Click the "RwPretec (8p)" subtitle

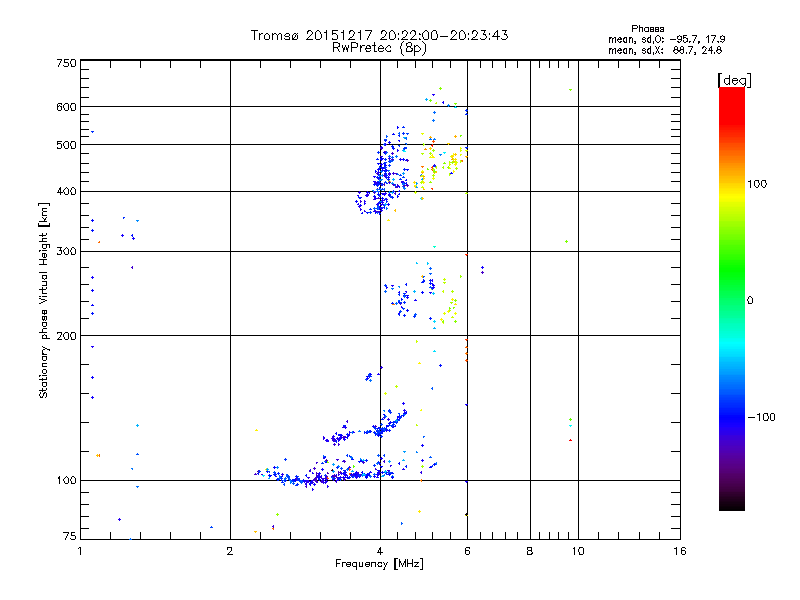[379, 48]
